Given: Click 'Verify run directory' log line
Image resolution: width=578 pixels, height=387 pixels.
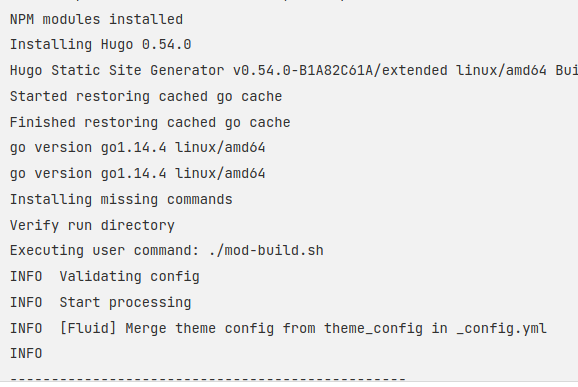Looking at the screenshot, I should (x=92, y=225).
